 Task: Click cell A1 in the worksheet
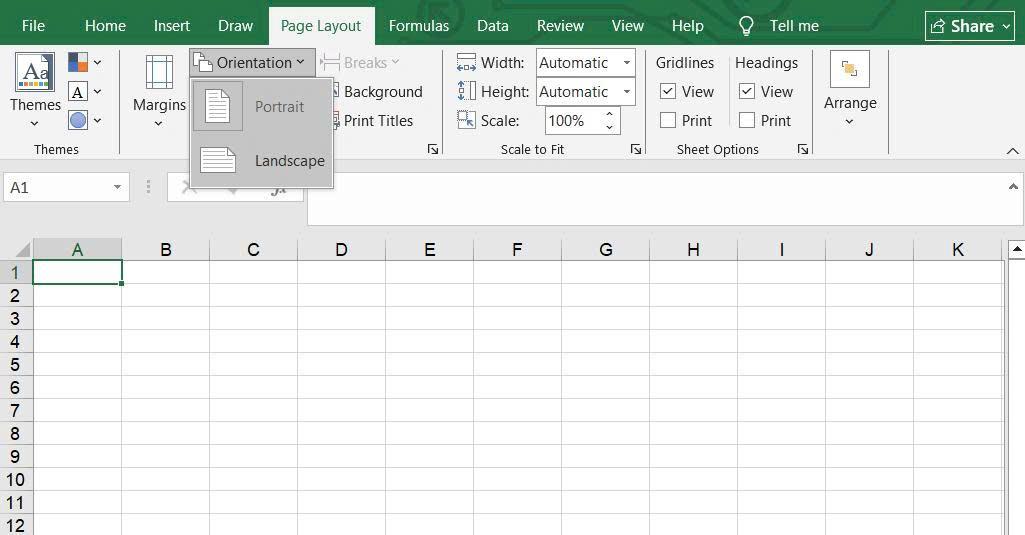(x=77, y=272)
